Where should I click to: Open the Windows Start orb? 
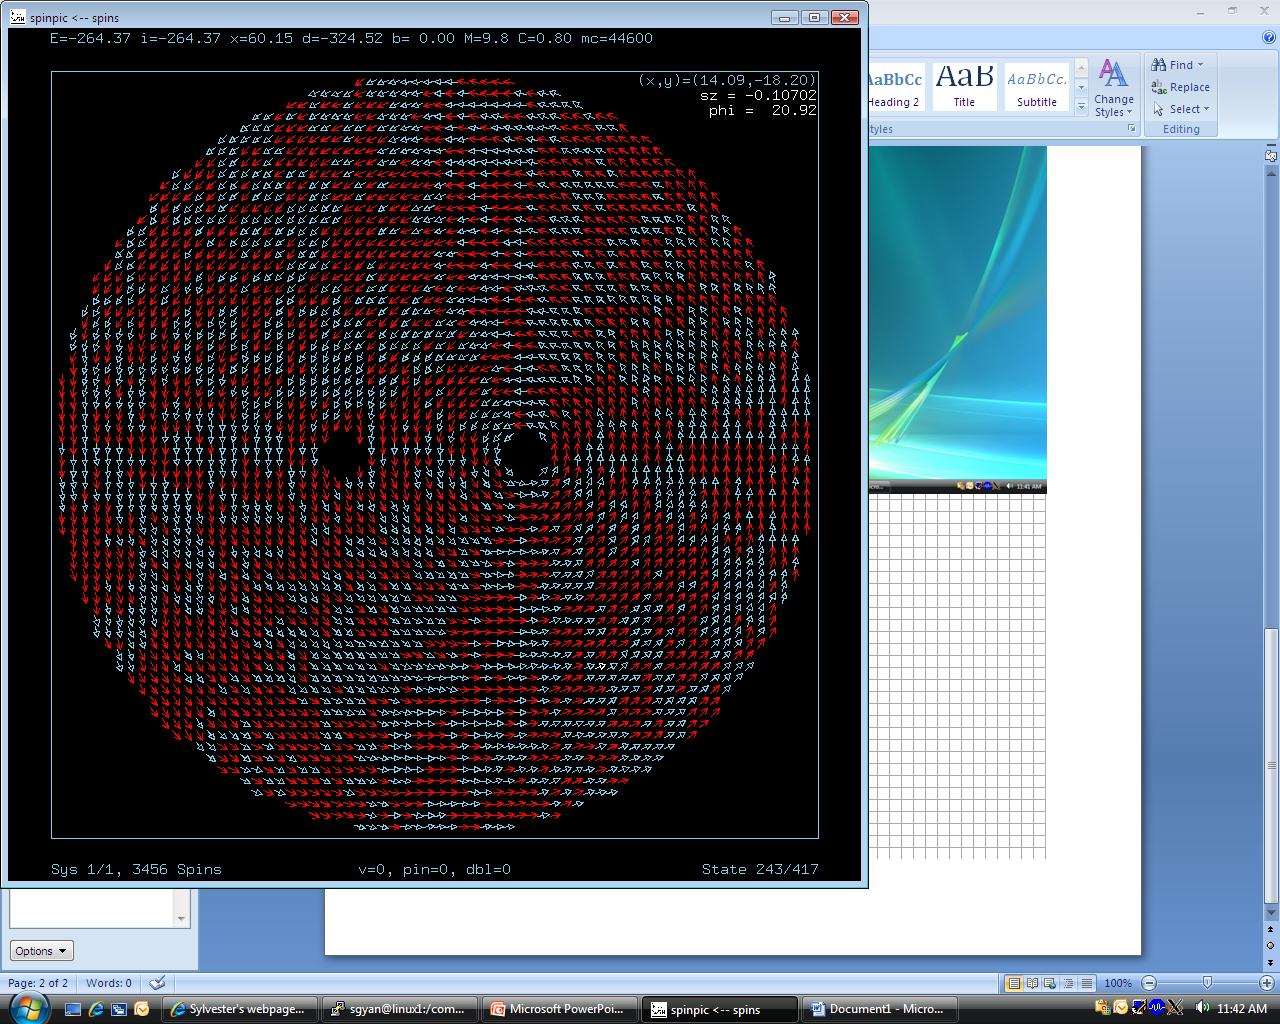click(x=28, y=1008)
